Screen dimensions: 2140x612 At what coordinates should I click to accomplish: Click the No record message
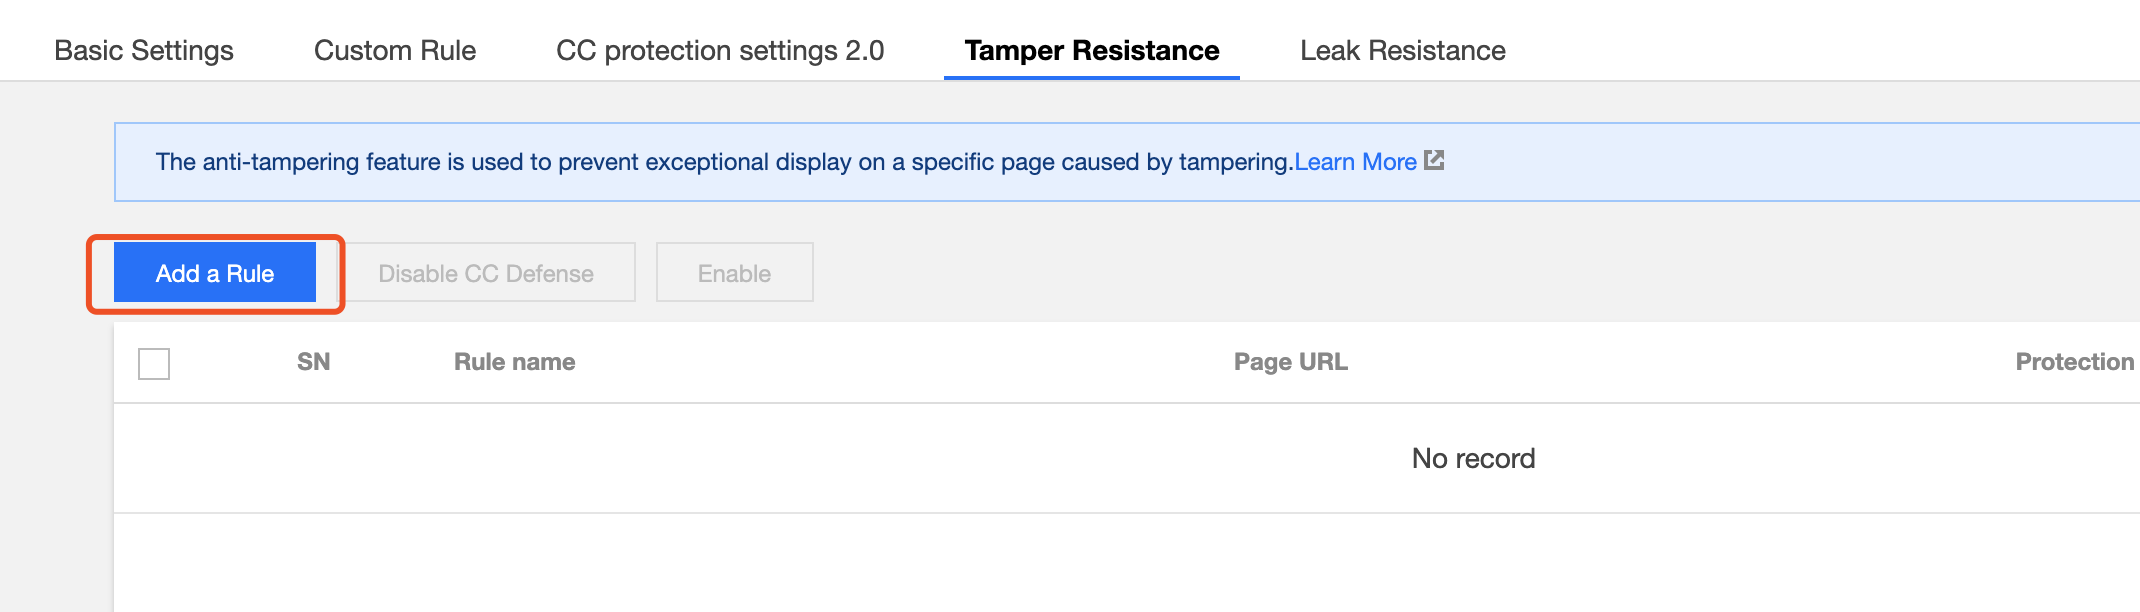(x=1474, y=459)
